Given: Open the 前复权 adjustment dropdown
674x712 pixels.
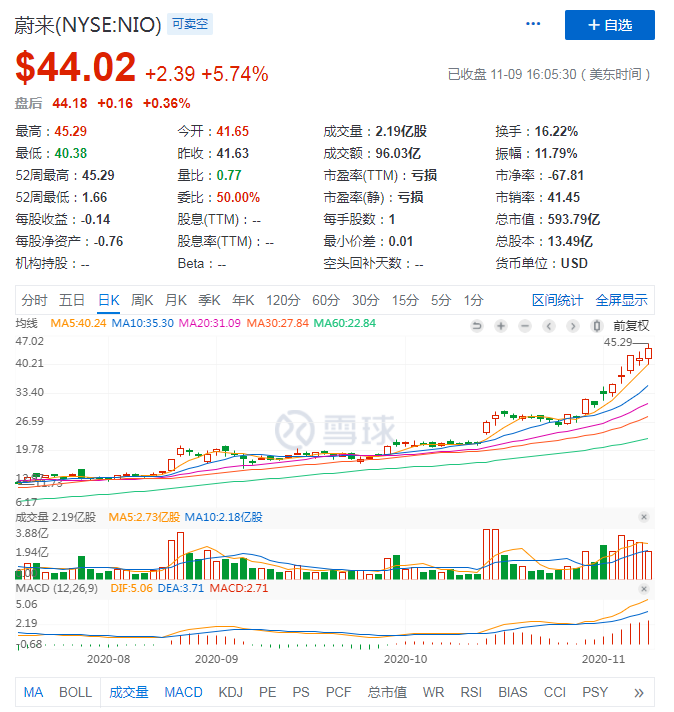Looking at the screenshot, I should [631, 326].
